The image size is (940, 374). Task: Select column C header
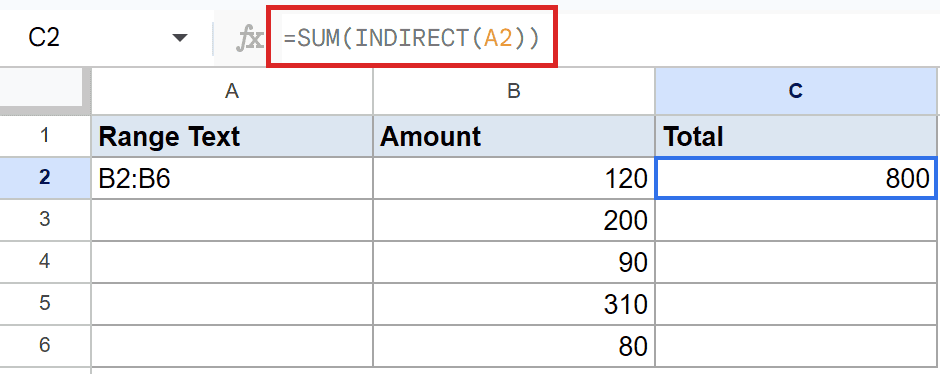click(796, 91)
